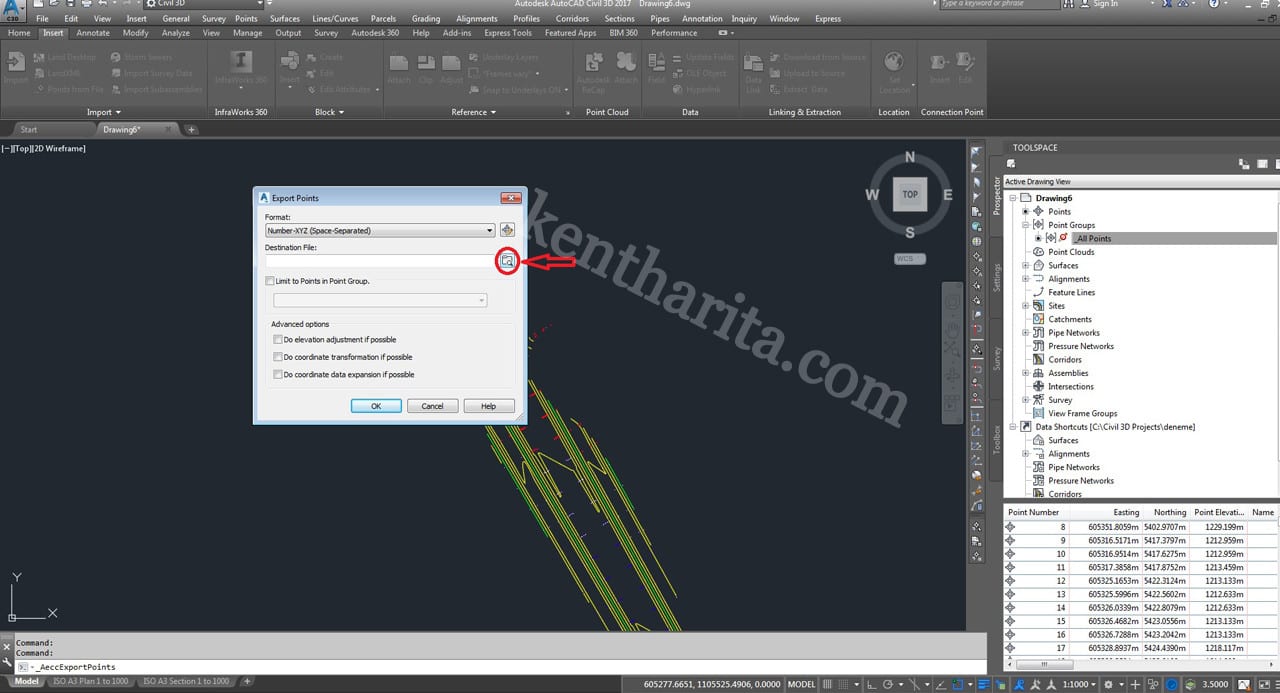Click the Destination File text field
Viewport: 1280px width, 693px height.
[380, 261]
